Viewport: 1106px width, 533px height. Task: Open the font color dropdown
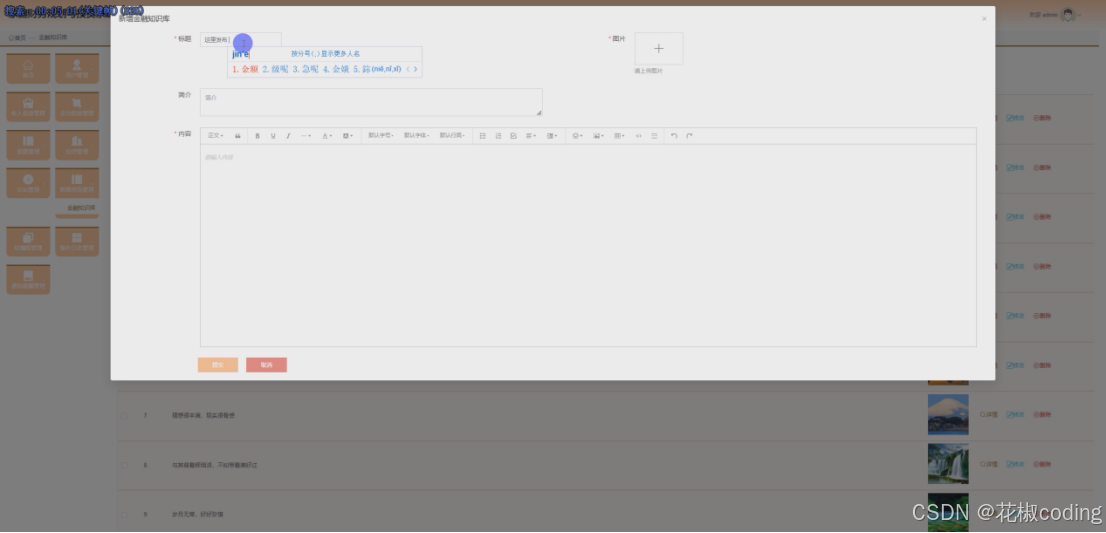[x=327, y=136]
